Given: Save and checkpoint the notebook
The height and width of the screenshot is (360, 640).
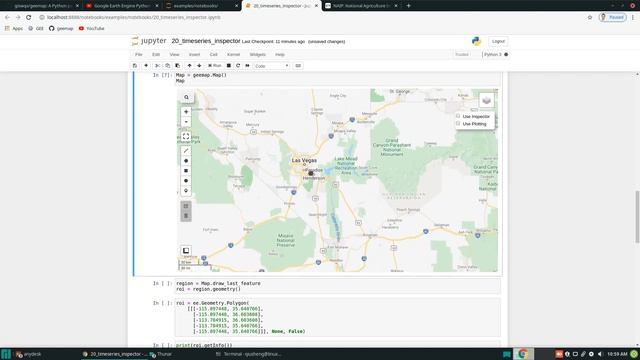Looking at the screenshot, I should pos(135,66).
